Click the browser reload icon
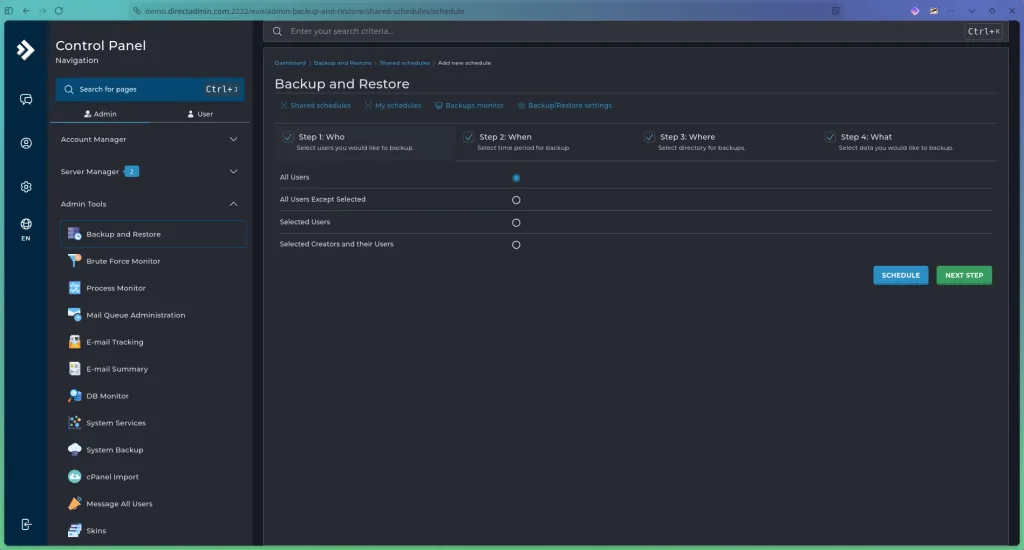The height and width of the screenshot is (550, 1024). coord(59,10)
